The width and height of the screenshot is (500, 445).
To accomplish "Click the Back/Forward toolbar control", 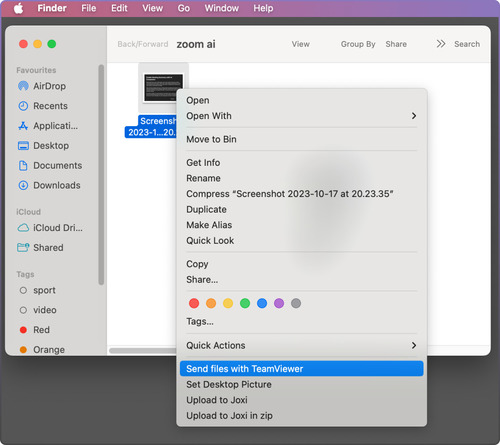I will pyautogui.click(x=143, y=44).
